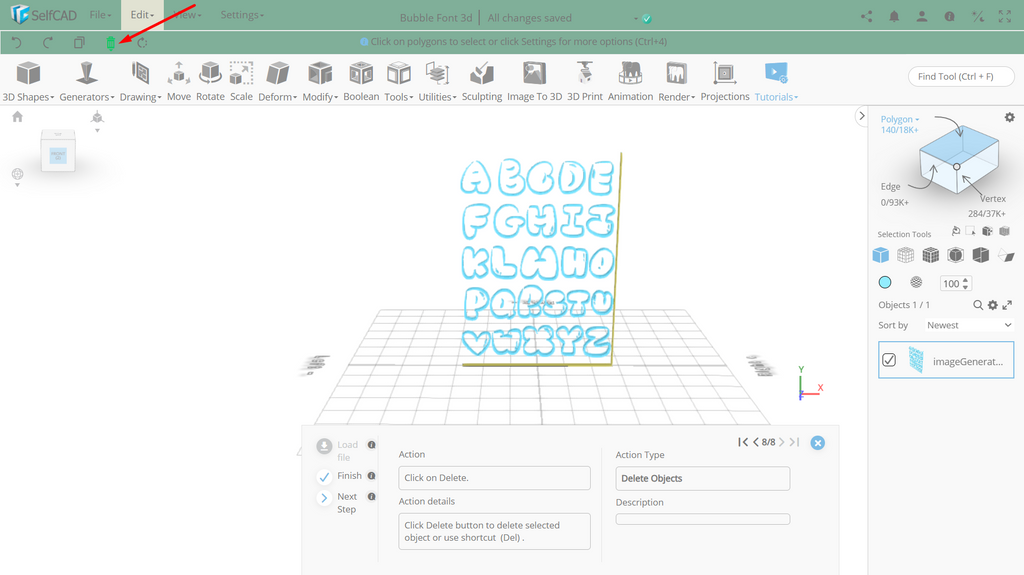Select the meshed sphere selection option
Image resolution: width=1024 pixels, height=575 pixels.
pyautogui.click(x=916, y=282)
